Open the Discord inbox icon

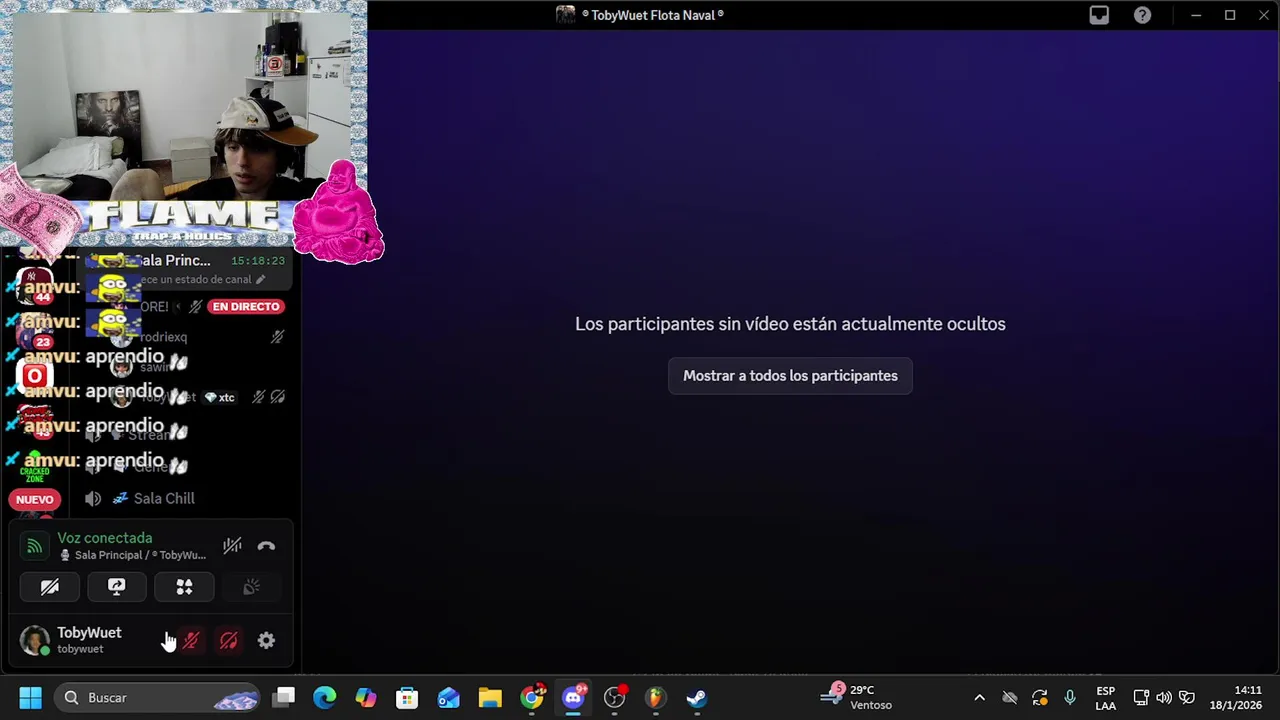(x=1099, y=15)
